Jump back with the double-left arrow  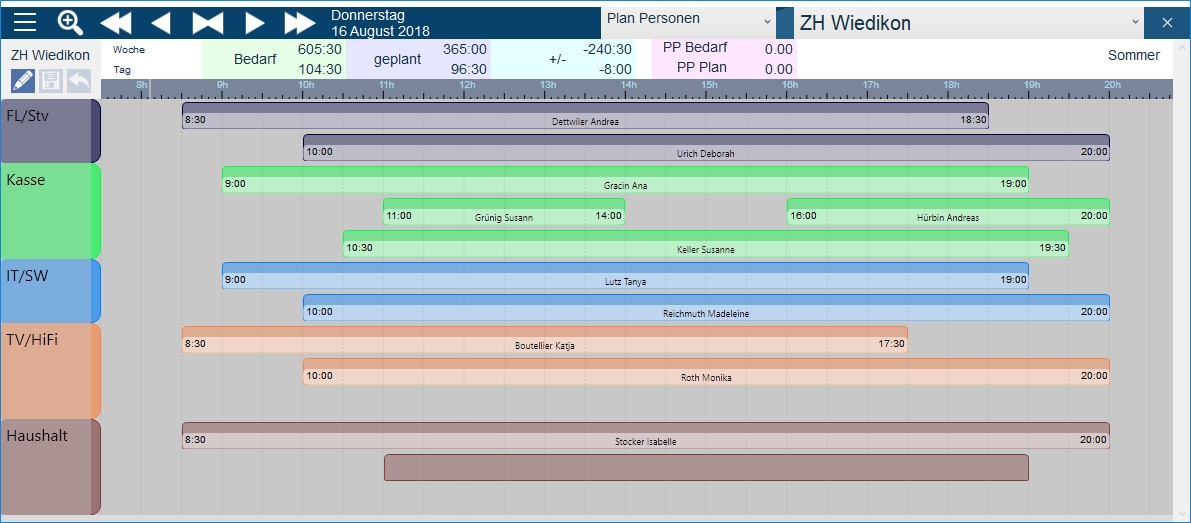coord(116,22)
